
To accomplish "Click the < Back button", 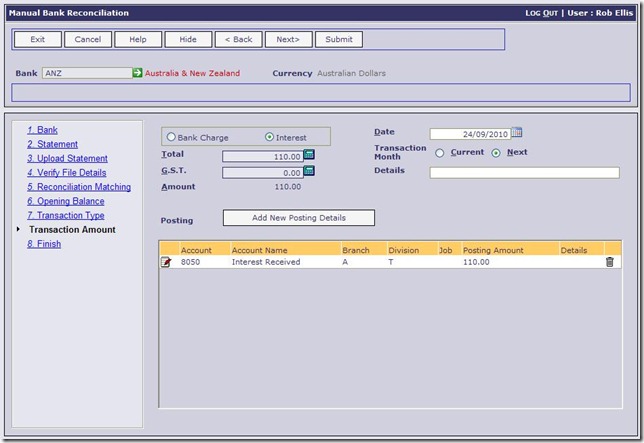I will [239, 39].
